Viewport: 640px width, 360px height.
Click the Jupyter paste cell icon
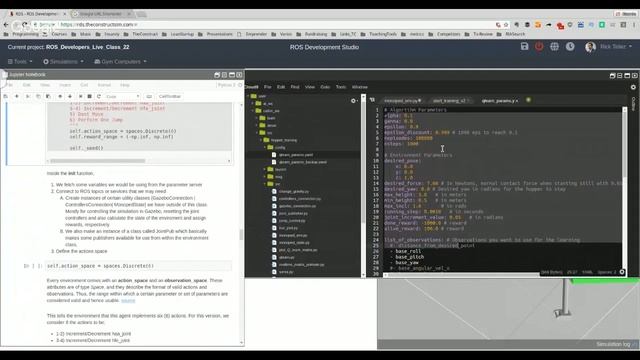[48, 96]
